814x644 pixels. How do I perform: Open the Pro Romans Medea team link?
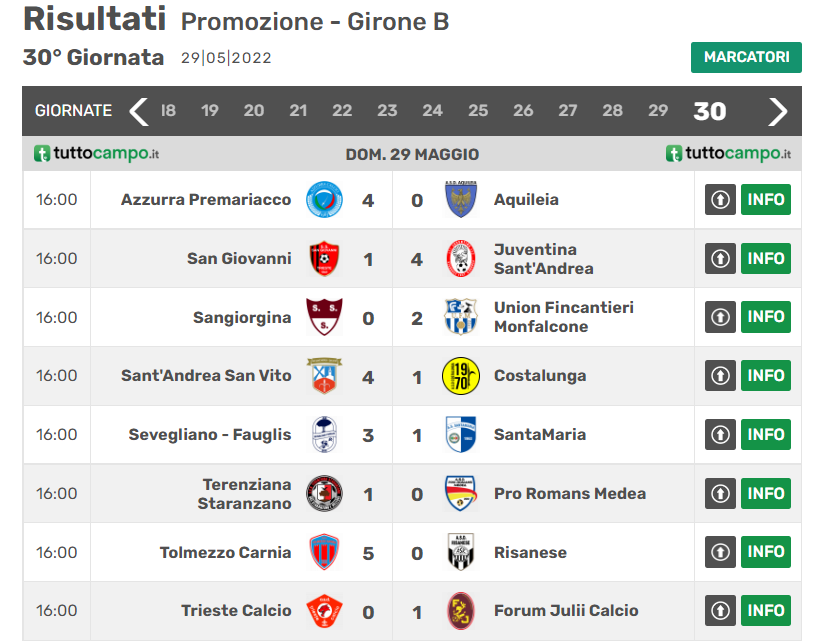coord(569,494)
